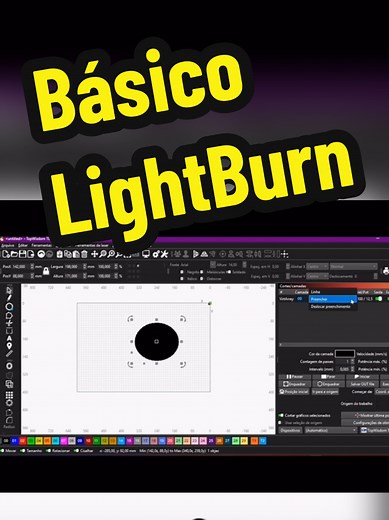Click the Posição inicial button
389x520 pixels.
tap(294, 392)
